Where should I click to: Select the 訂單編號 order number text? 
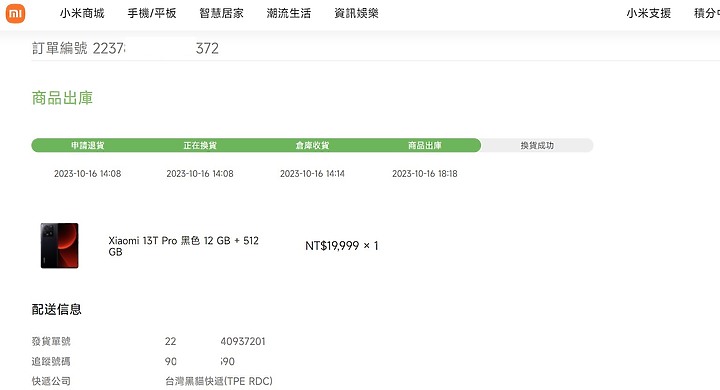[125, 48]
